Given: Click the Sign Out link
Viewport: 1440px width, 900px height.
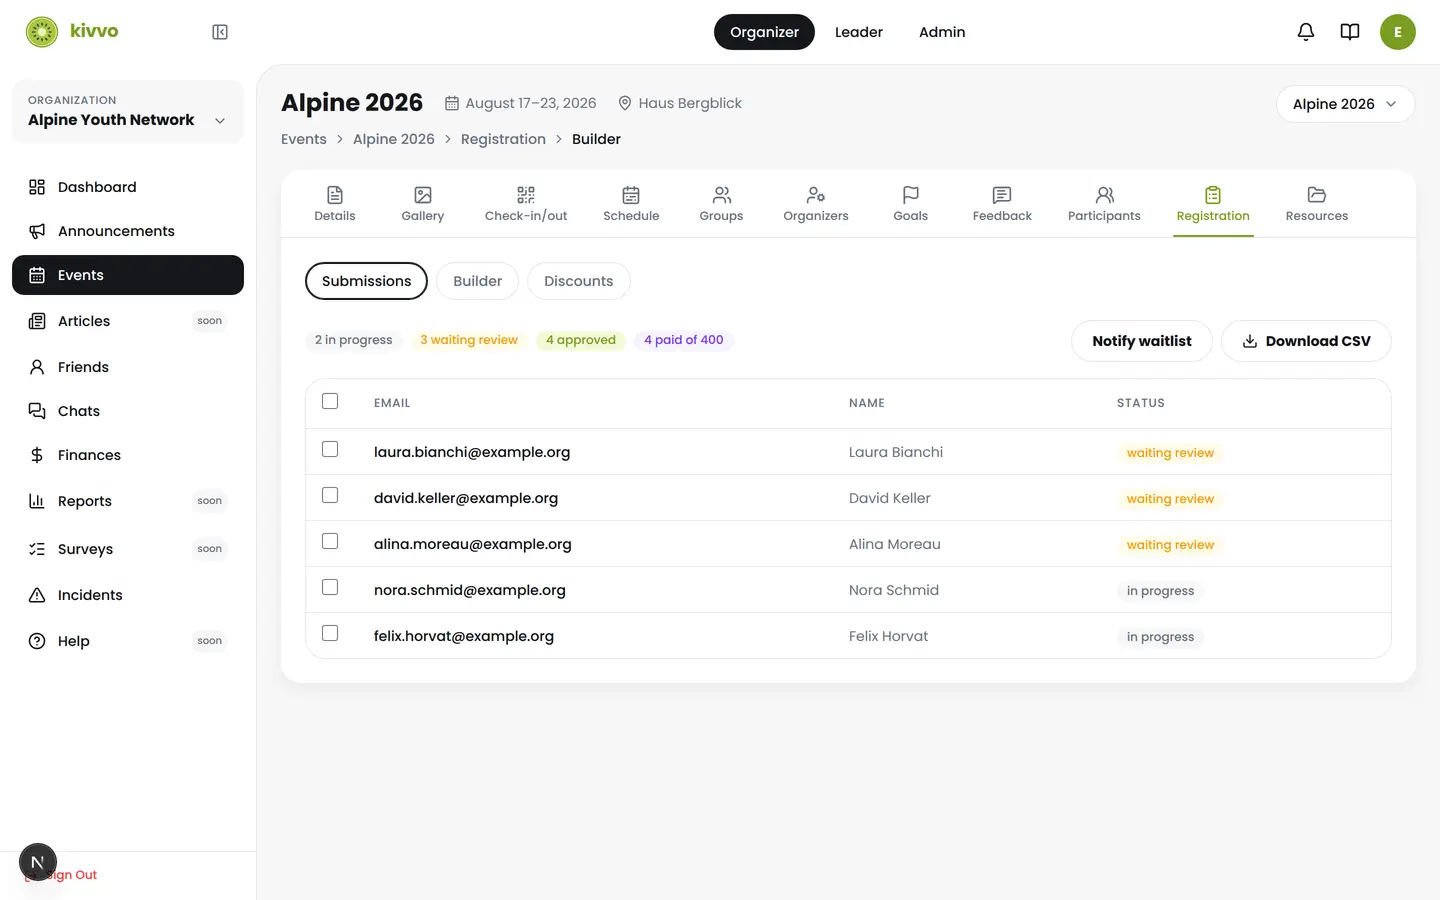Looking at the screenshot, I should (62, 875).
